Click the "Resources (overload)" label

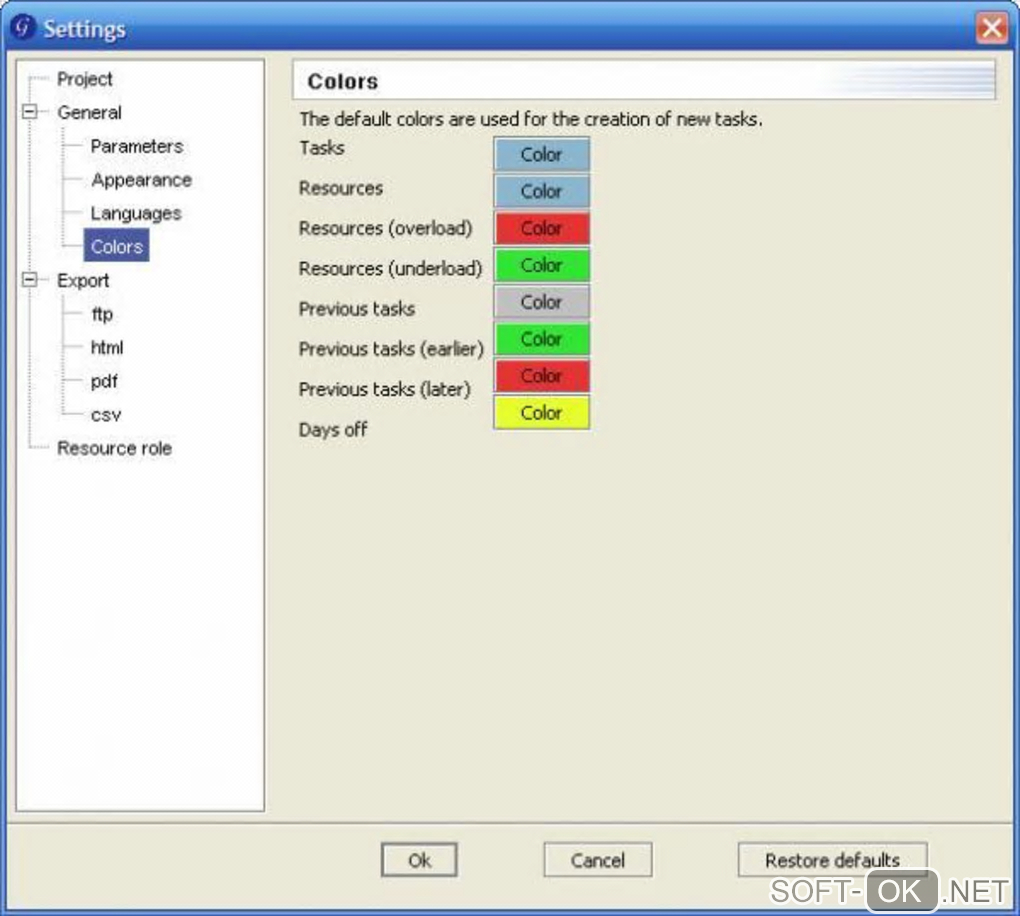point(386,228)
